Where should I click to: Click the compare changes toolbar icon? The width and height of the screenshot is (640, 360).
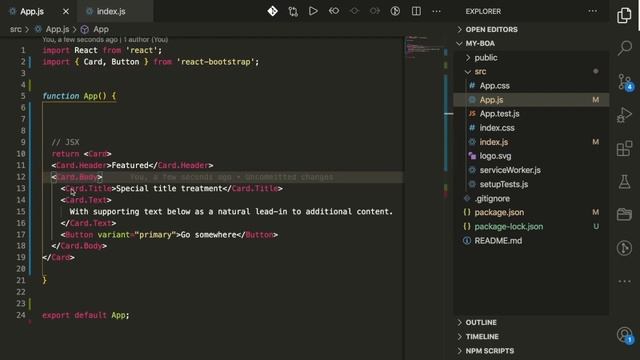pos(293,11)
